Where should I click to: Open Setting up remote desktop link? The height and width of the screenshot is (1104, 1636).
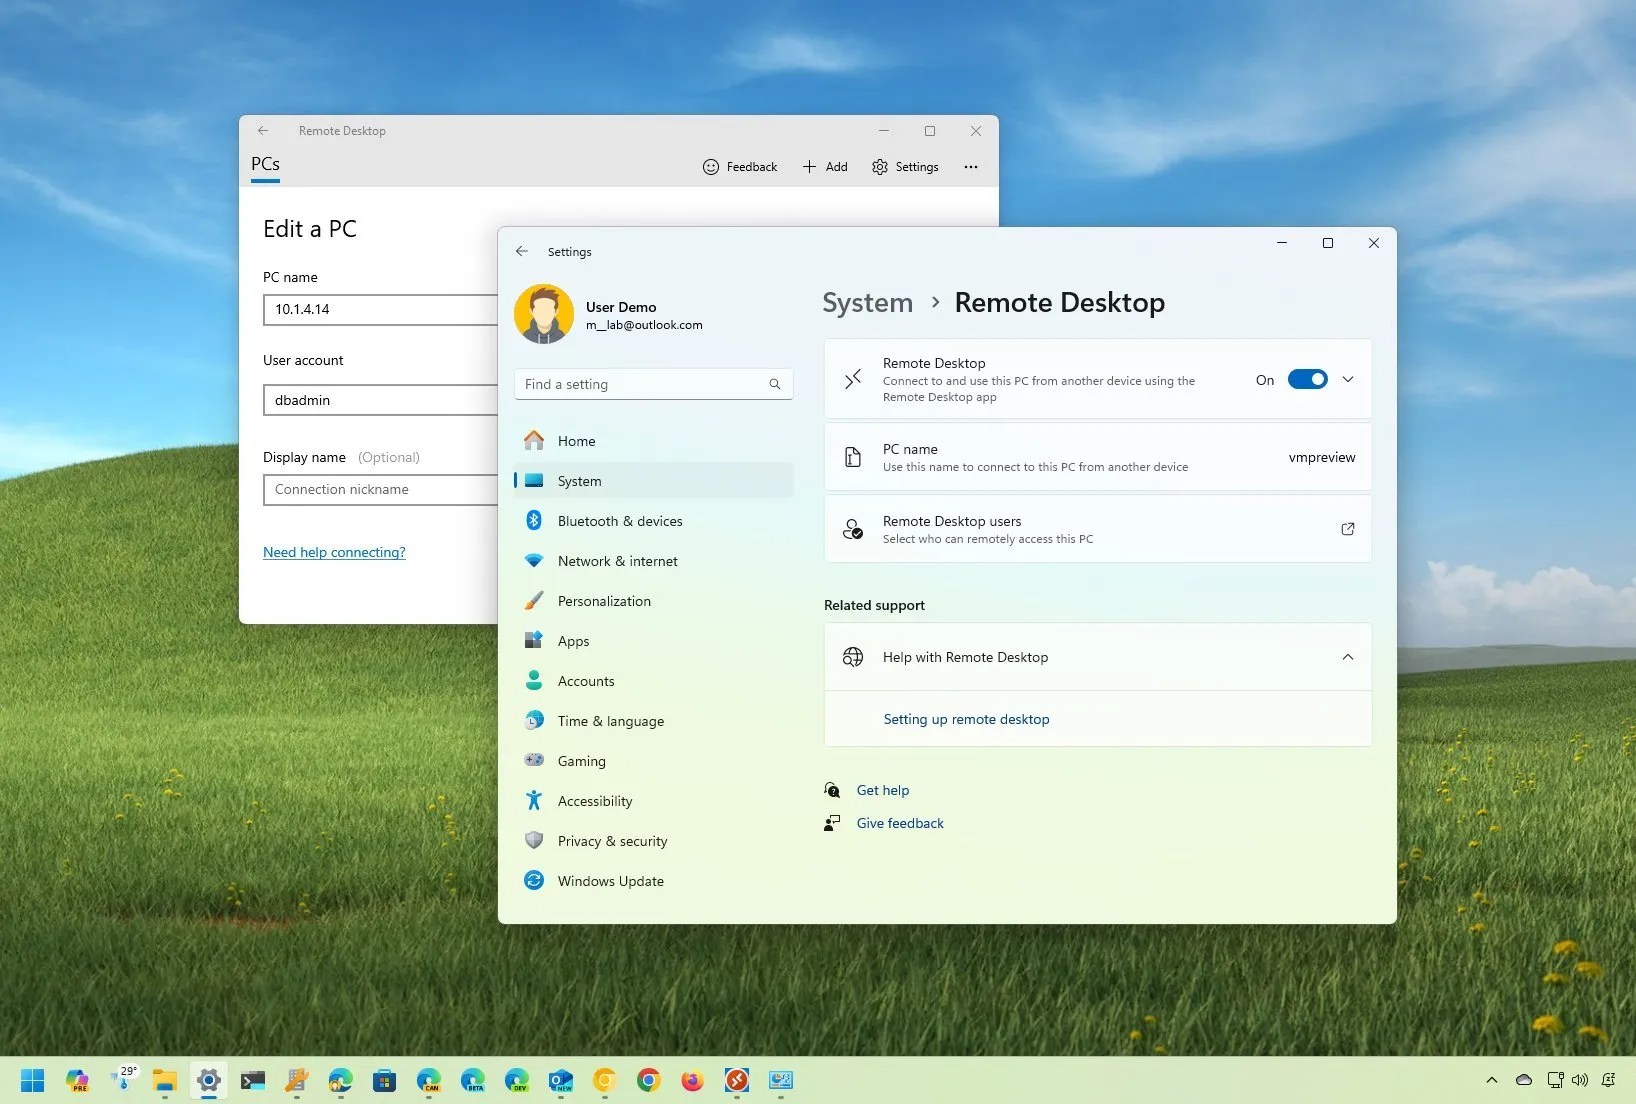[965, 719]
